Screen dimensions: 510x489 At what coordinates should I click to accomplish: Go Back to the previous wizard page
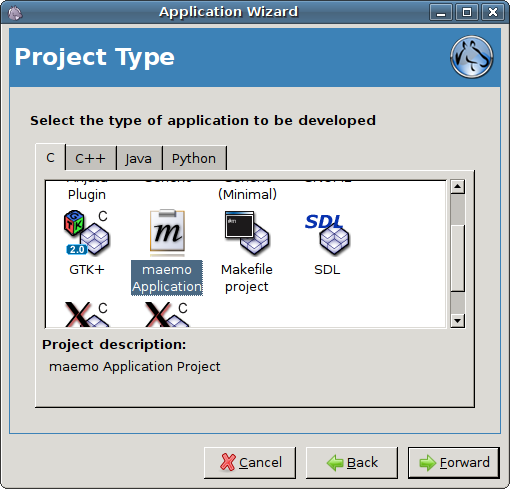click(352, 463)
